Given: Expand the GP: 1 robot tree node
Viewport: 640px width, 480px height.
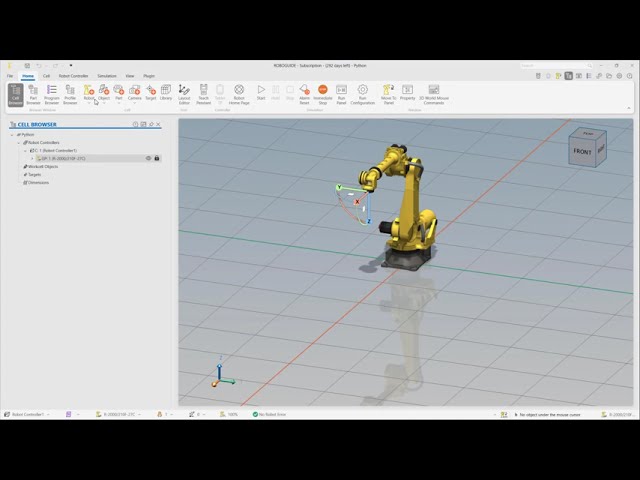Looking at the screenshot, I should tap(32, 158).
